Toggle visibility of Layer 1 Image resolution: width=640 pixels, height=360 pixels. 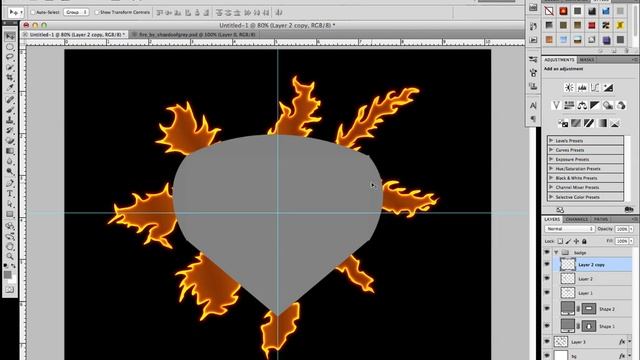click(547, 293)
